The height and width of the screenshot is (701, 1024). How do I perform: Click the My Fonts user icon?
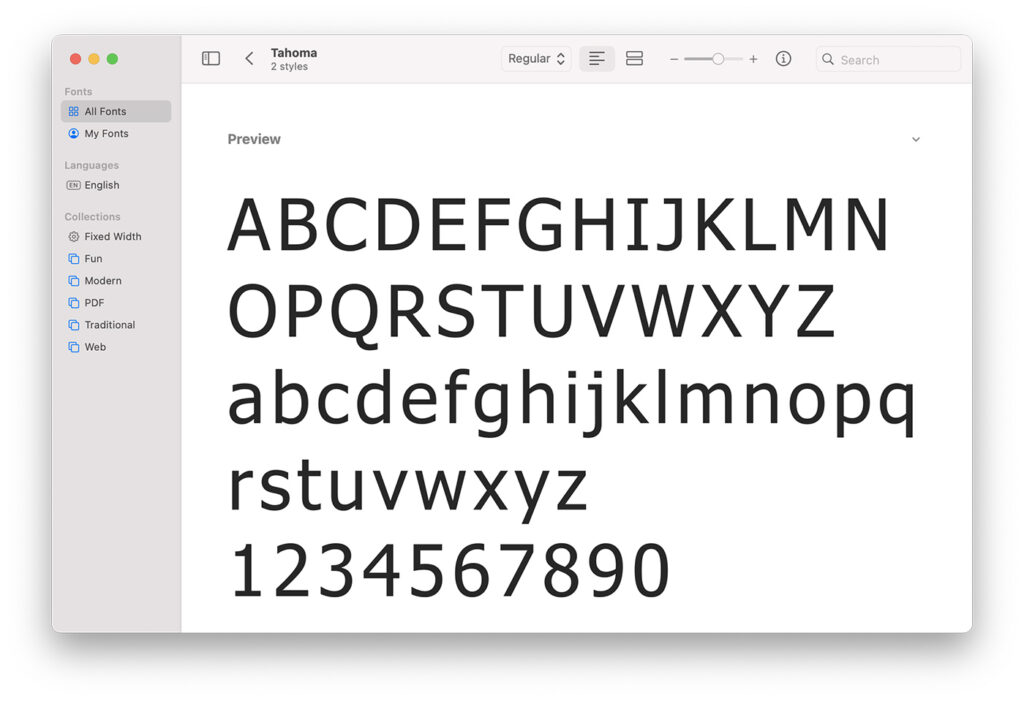tap(72, 133)
